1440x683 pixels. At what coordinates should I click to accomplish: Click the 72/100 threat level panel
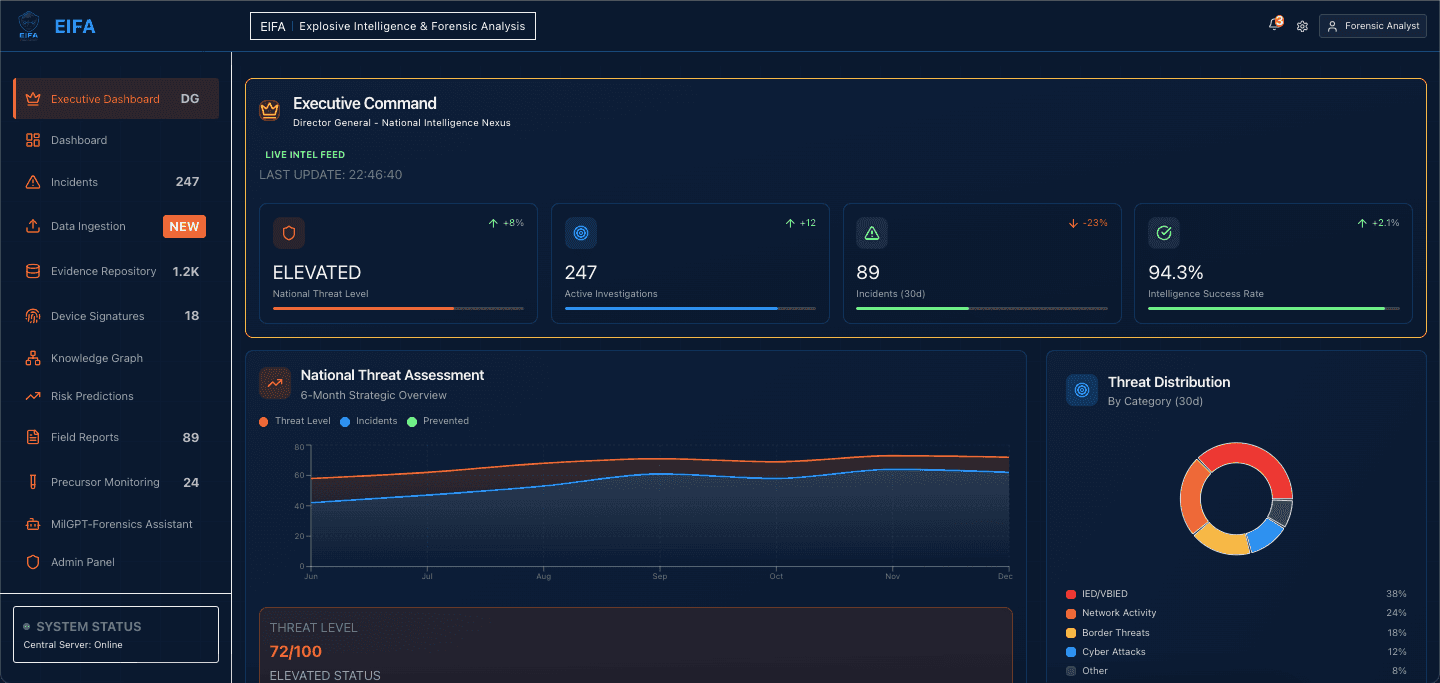click(636, 645)
